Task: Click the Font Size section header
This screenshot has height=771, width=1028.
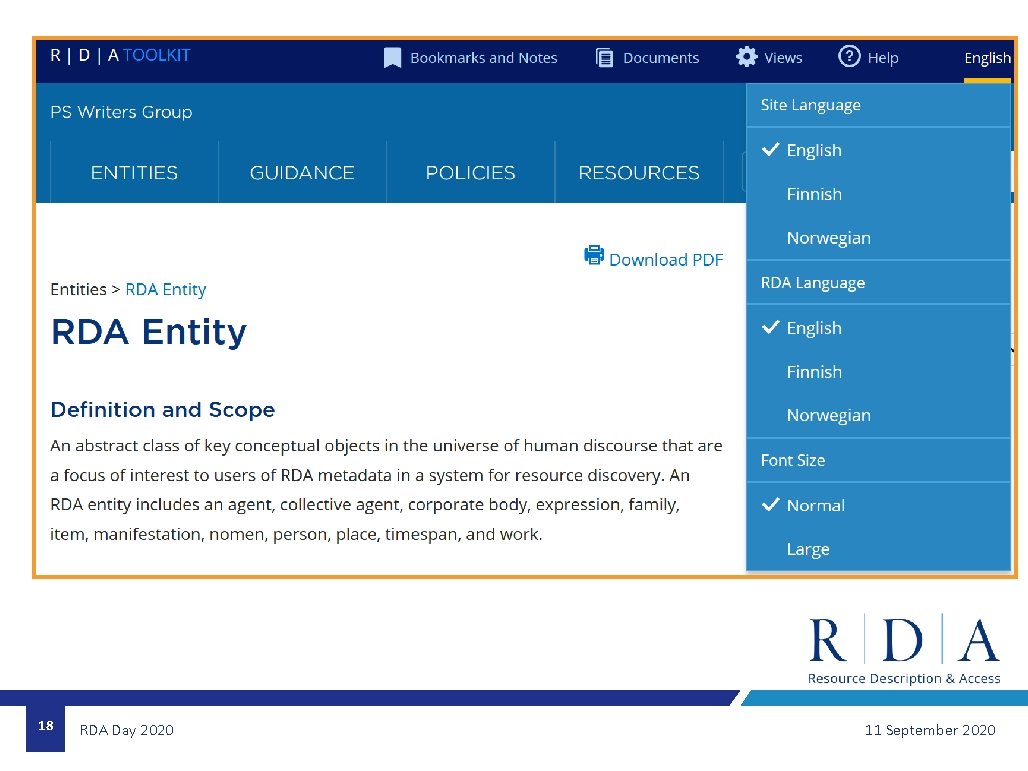Action: click(x=879, y=460)
